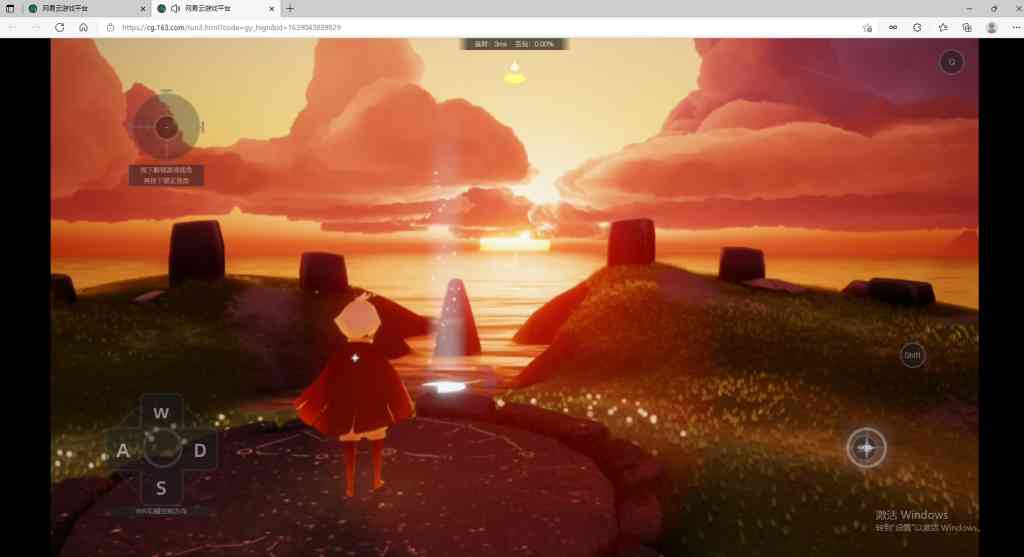1024x557 pixels.
Task: Click the round settings button at top right of game
Action: pyautogui.click(x=952, y=62)
